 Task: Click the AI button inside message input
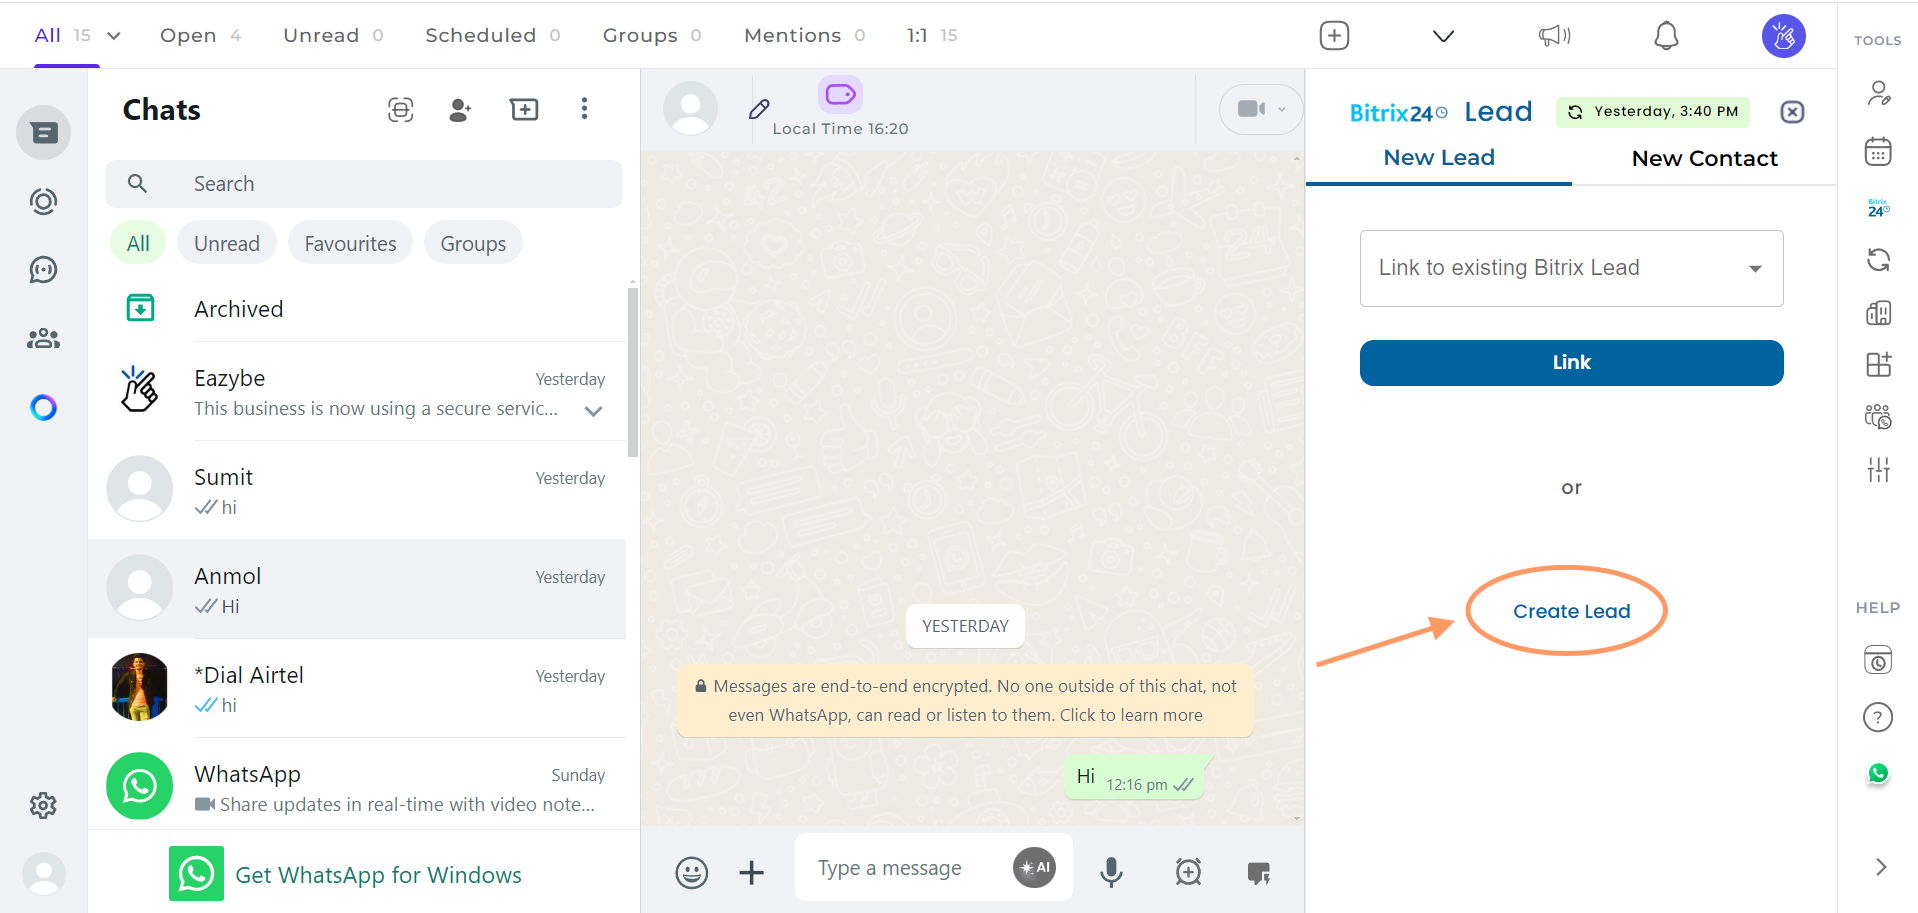click(x=1034, y=867)
